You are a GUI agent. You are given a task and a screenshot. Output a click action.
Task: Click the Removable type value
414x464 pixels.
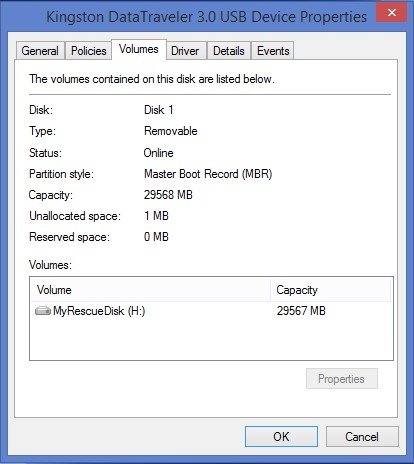(x=171, y=131)
